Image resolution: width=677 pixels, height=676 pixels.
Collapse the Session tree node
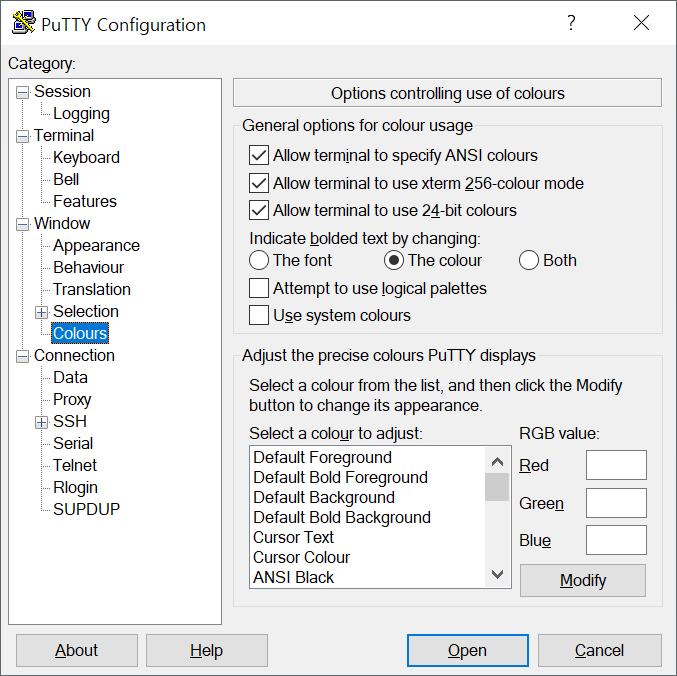[22, 92]
